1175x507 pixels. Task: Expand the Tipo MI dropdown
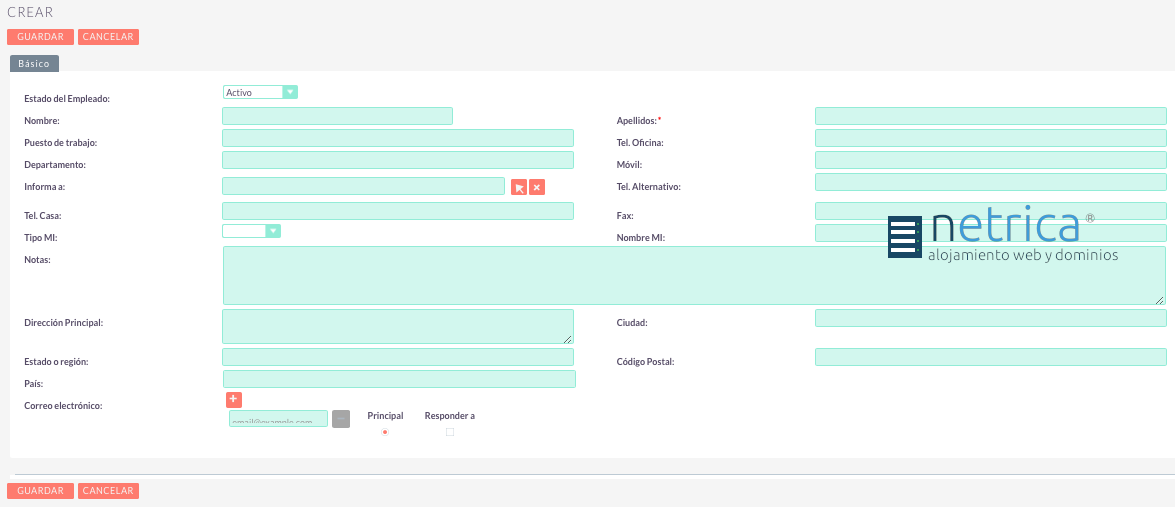click(x=251, y=231)
